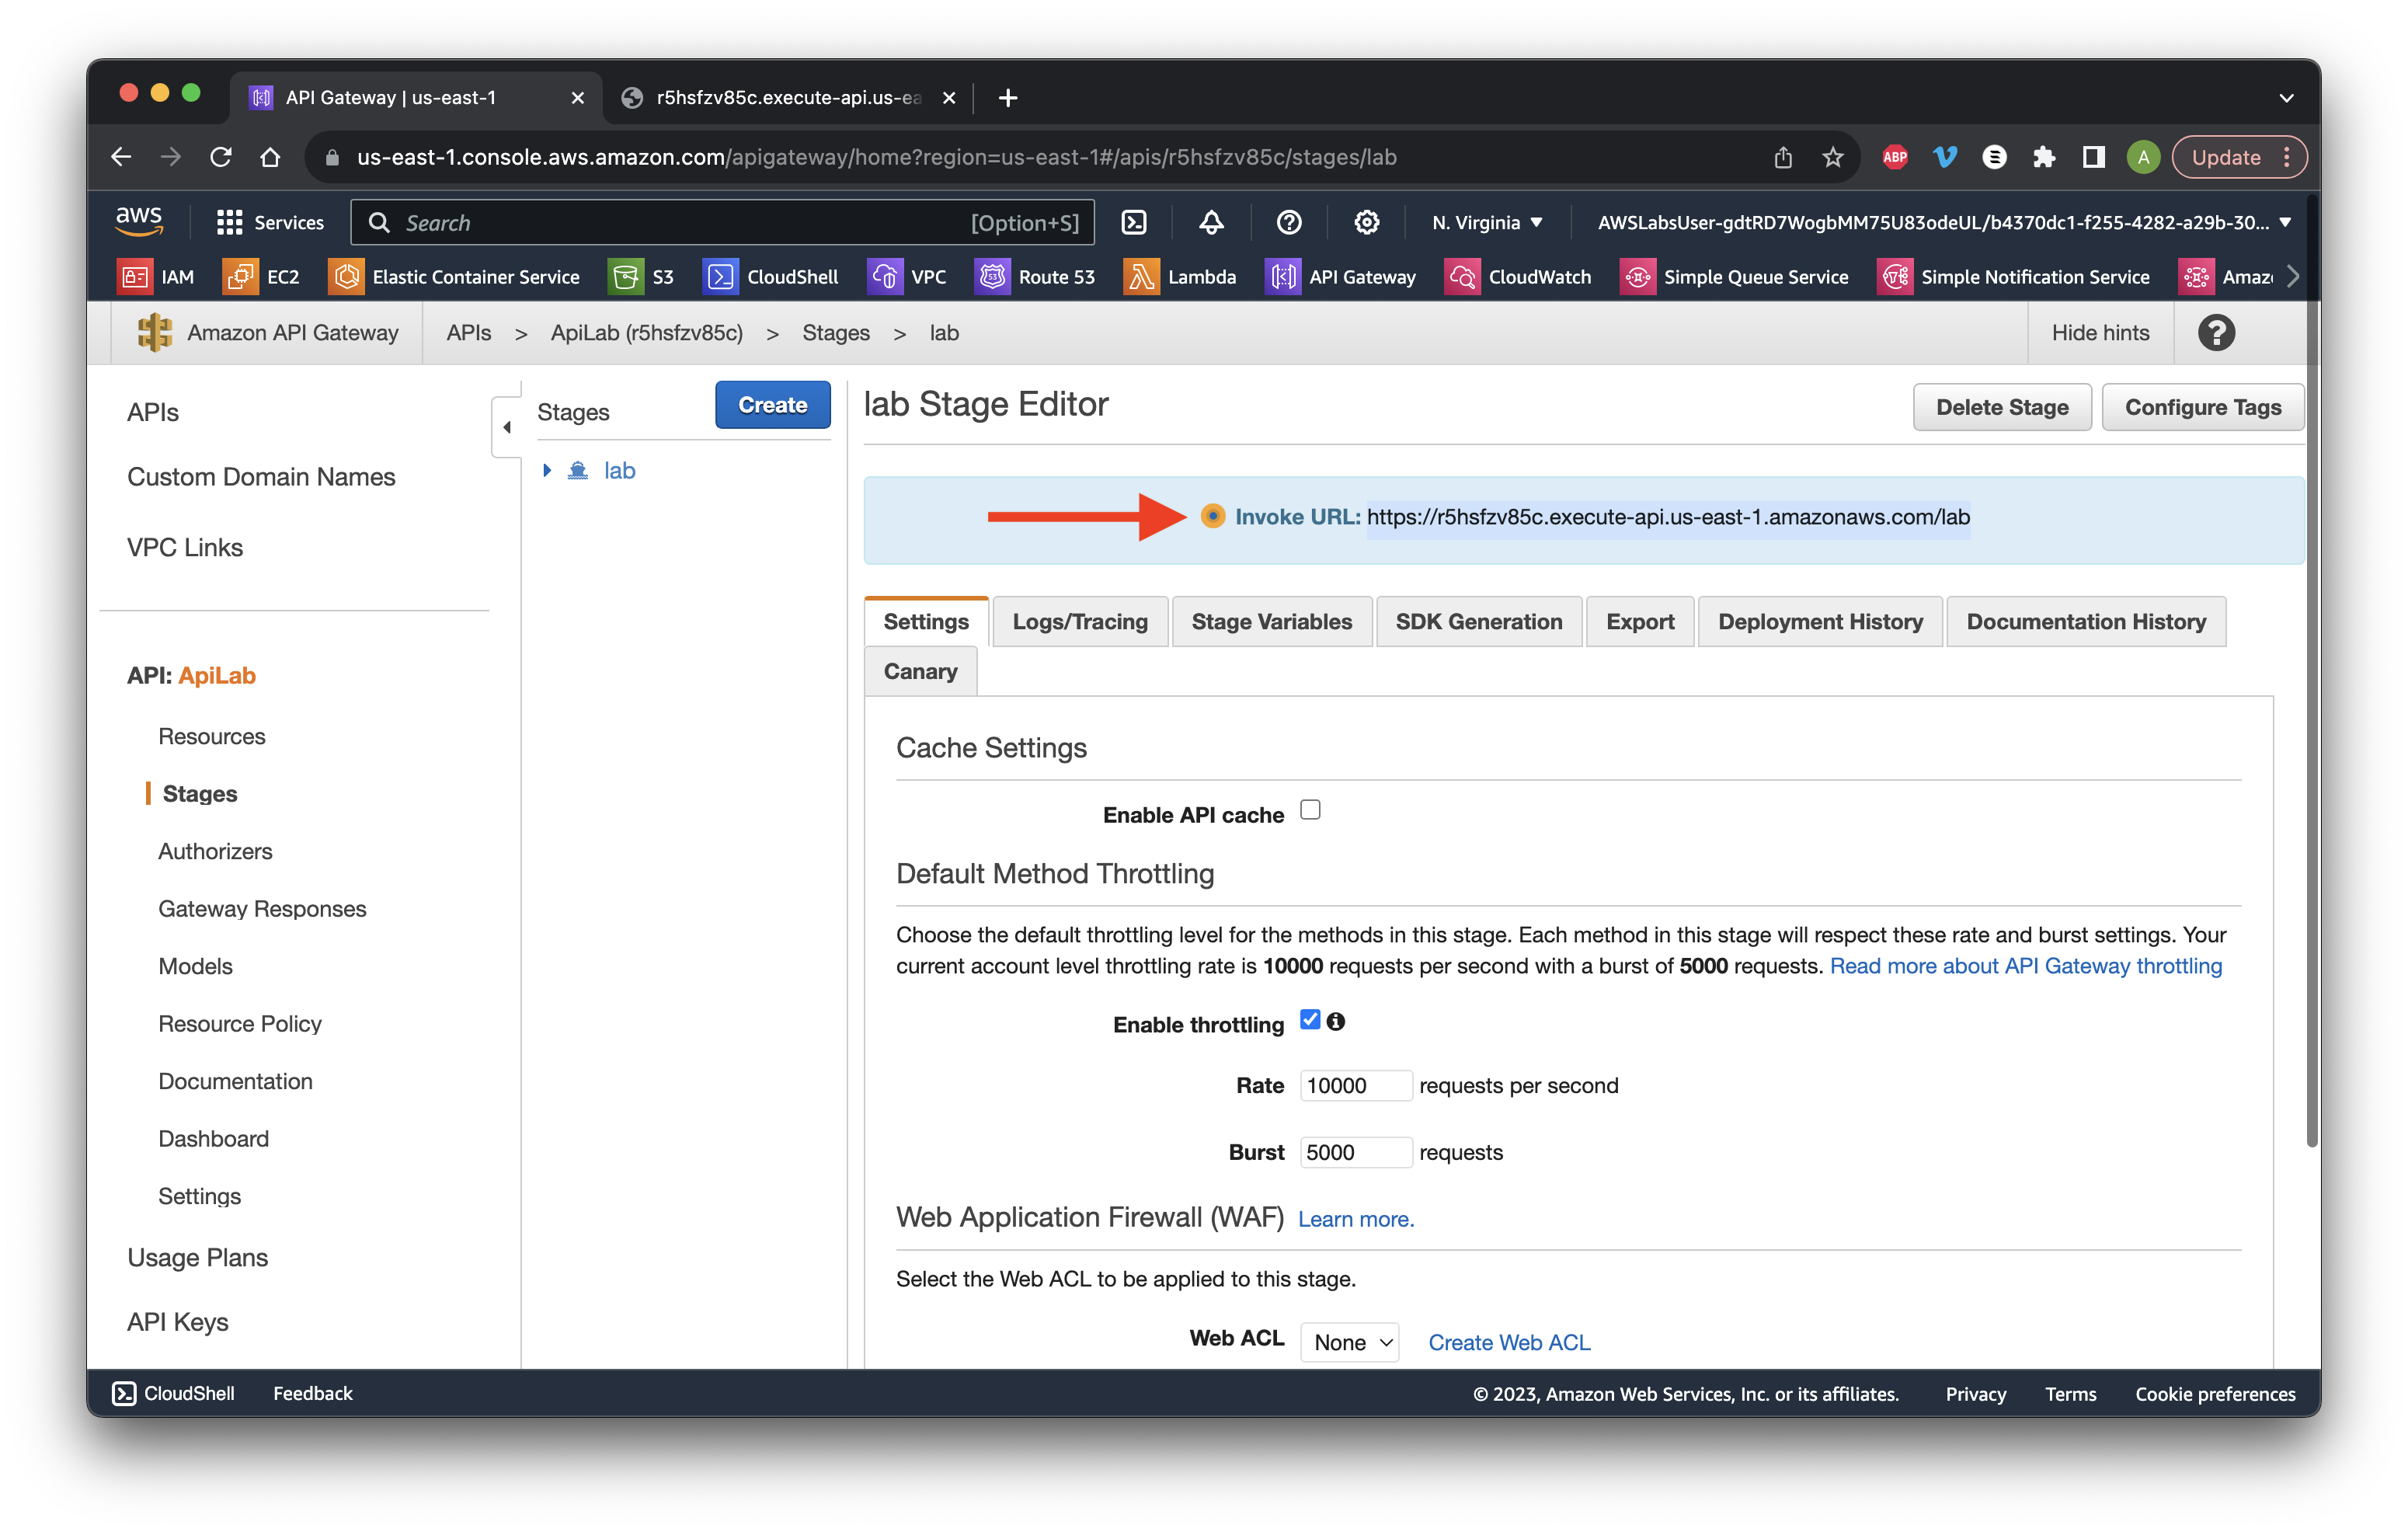This screenshot has width=2408, height=1532.
Task: Focus the AWS console Search box
Action: pos(722,222)
